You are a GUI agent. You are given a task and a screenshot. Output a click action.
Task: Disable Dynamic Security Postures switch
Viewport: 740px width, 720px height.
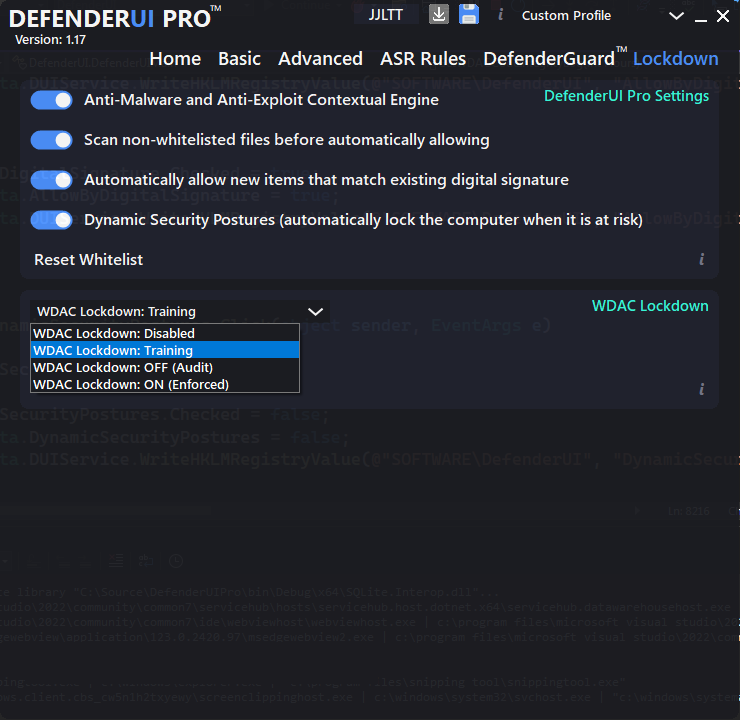(x=51, y=220)
